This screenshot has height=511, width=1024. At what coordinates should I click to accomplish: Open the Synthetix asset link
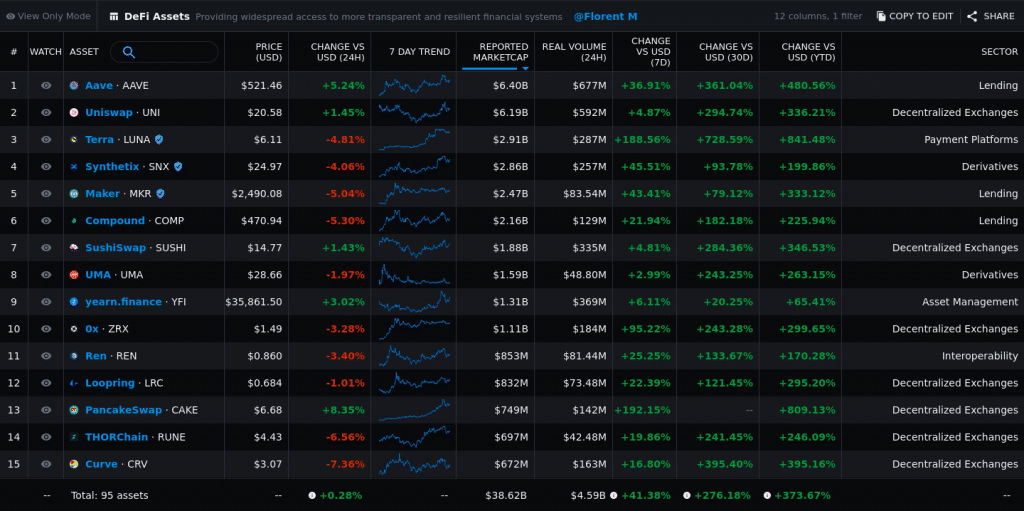click(112, 167)
